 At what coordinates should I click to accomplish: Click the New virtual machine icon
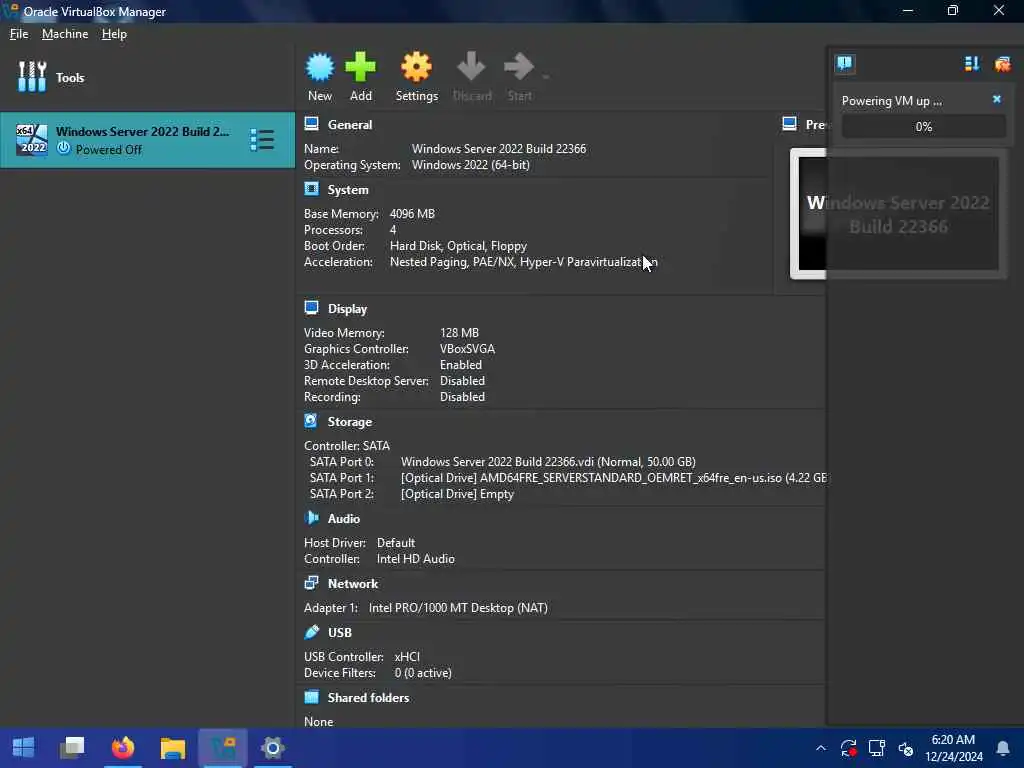click(x=319, y=67)
